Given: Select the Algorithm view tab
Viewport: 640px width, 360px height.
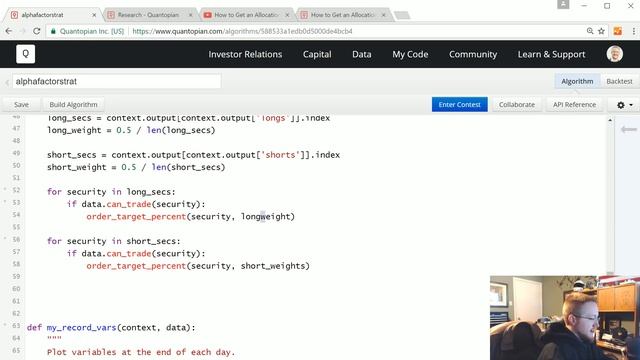Looking at the screenshot, I should click(x=577, y=81).
